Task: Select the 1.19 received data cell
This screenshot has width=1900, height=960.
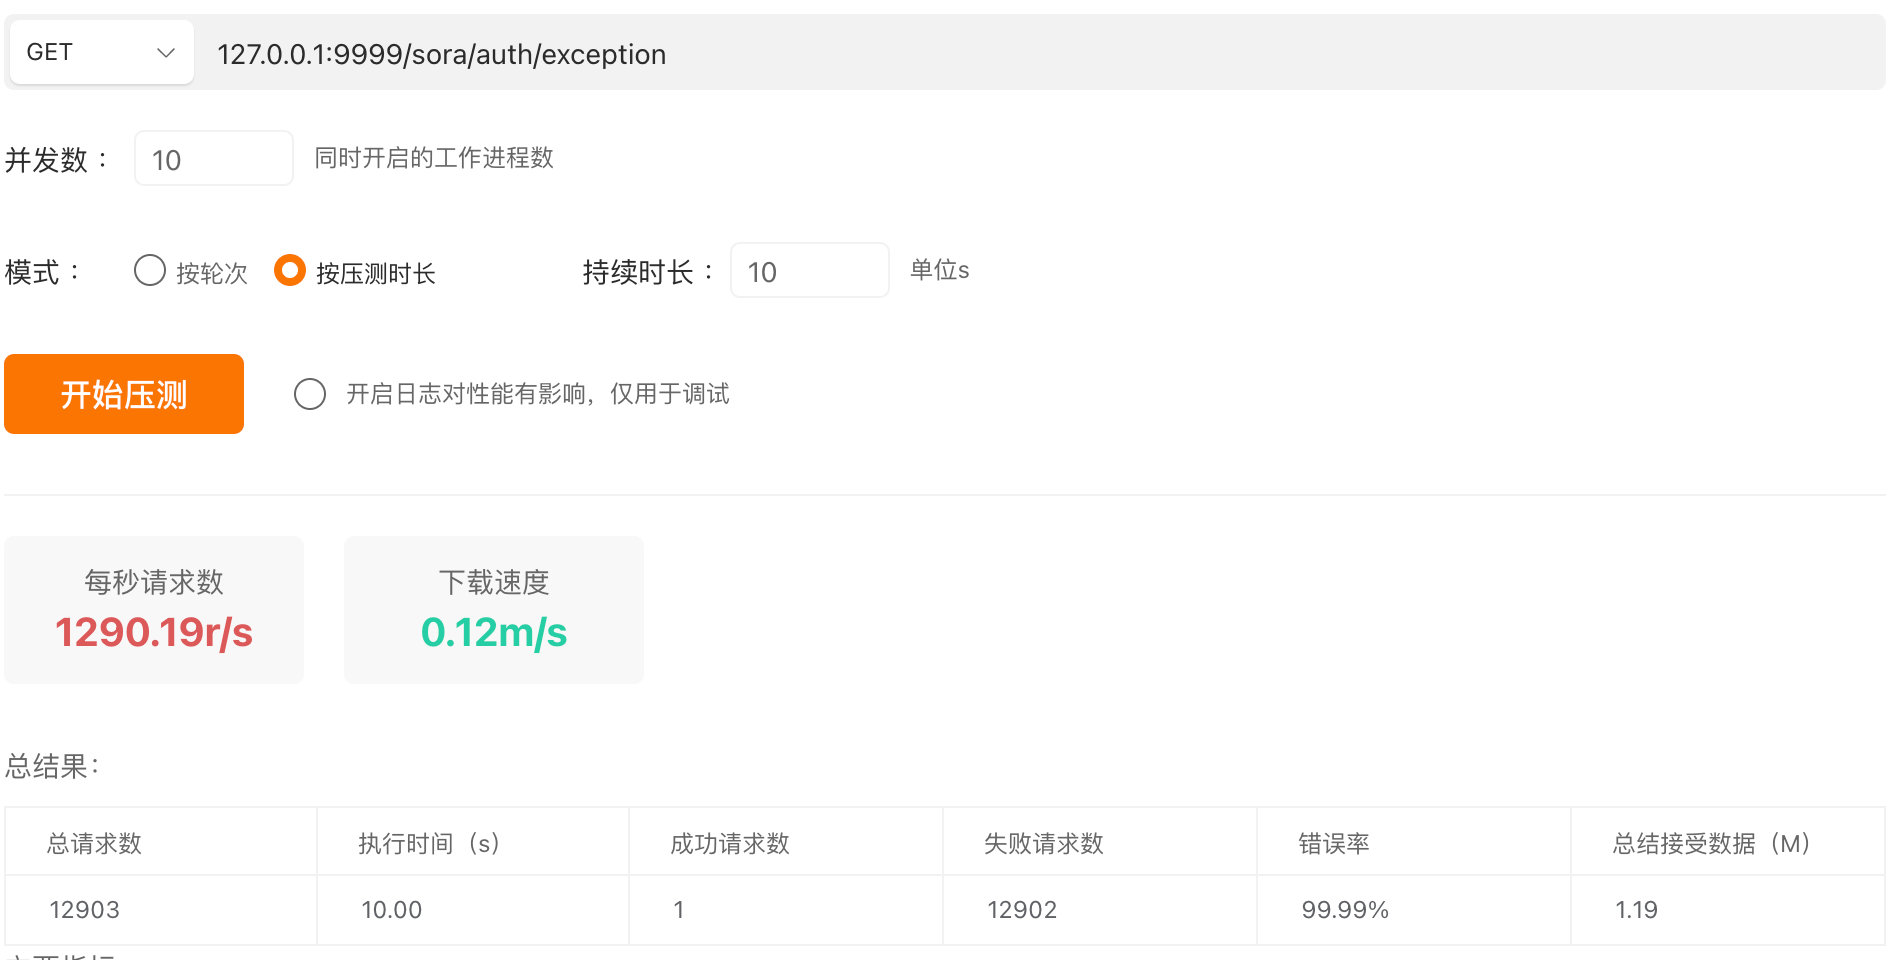Action: click(x=1636, y=910)
